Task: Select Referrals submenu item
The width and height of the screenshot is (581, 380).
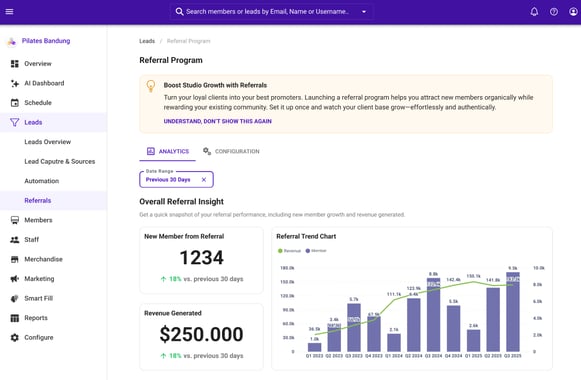Action: [54, 200]
